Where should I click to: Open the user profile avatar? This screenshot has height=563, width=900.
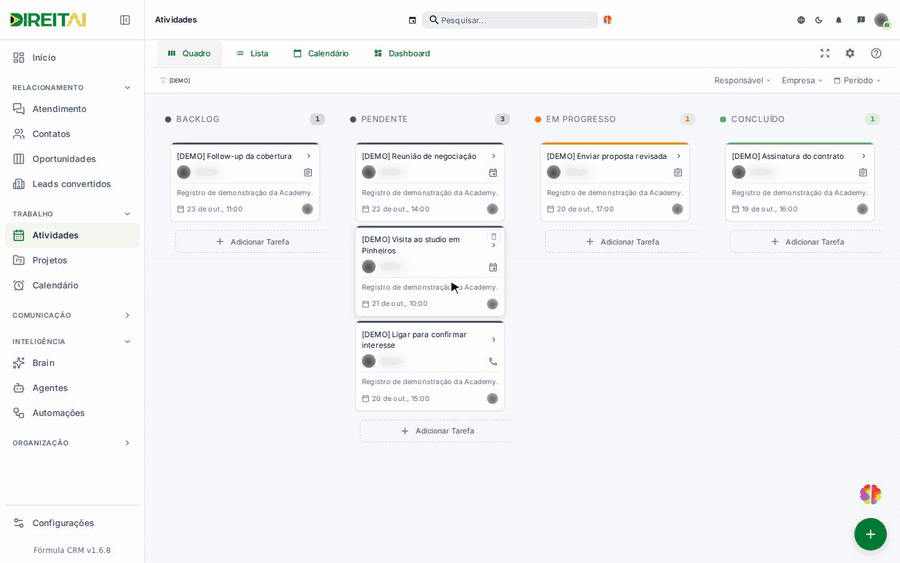[882, 20]
